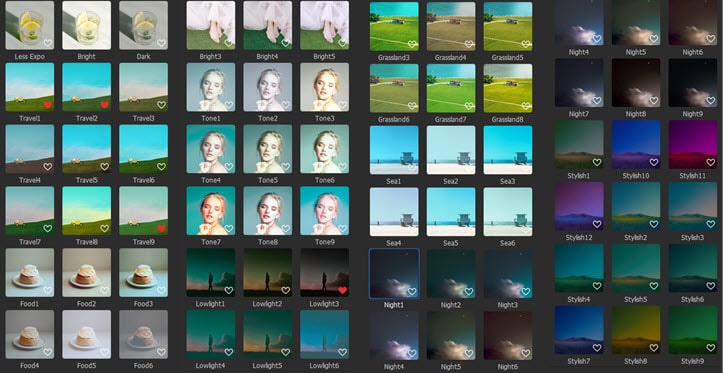Favorite the Tone3 portrait preset heart

coord(342,105)
